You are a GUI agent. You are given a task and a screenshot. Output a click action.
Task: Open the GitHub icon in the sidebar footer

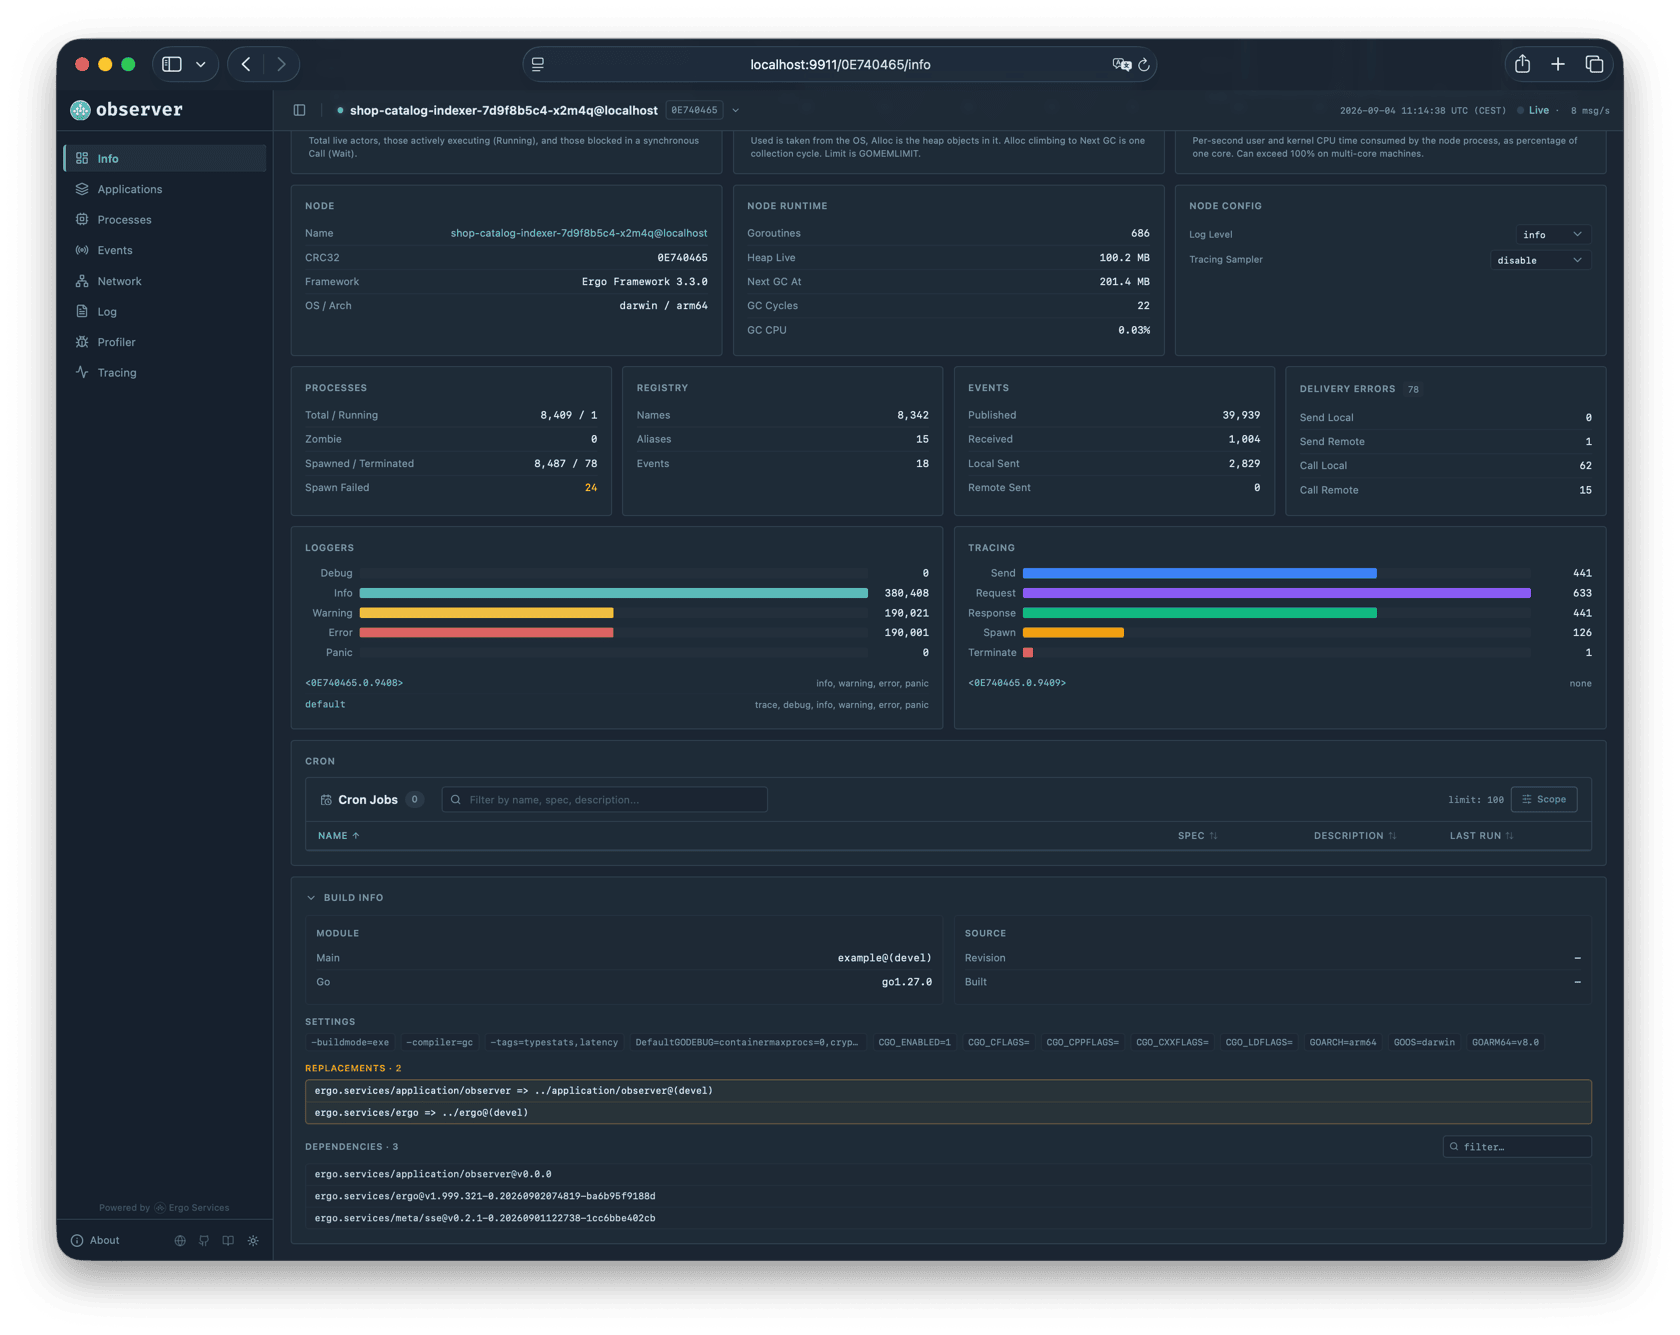(204, 1241)
